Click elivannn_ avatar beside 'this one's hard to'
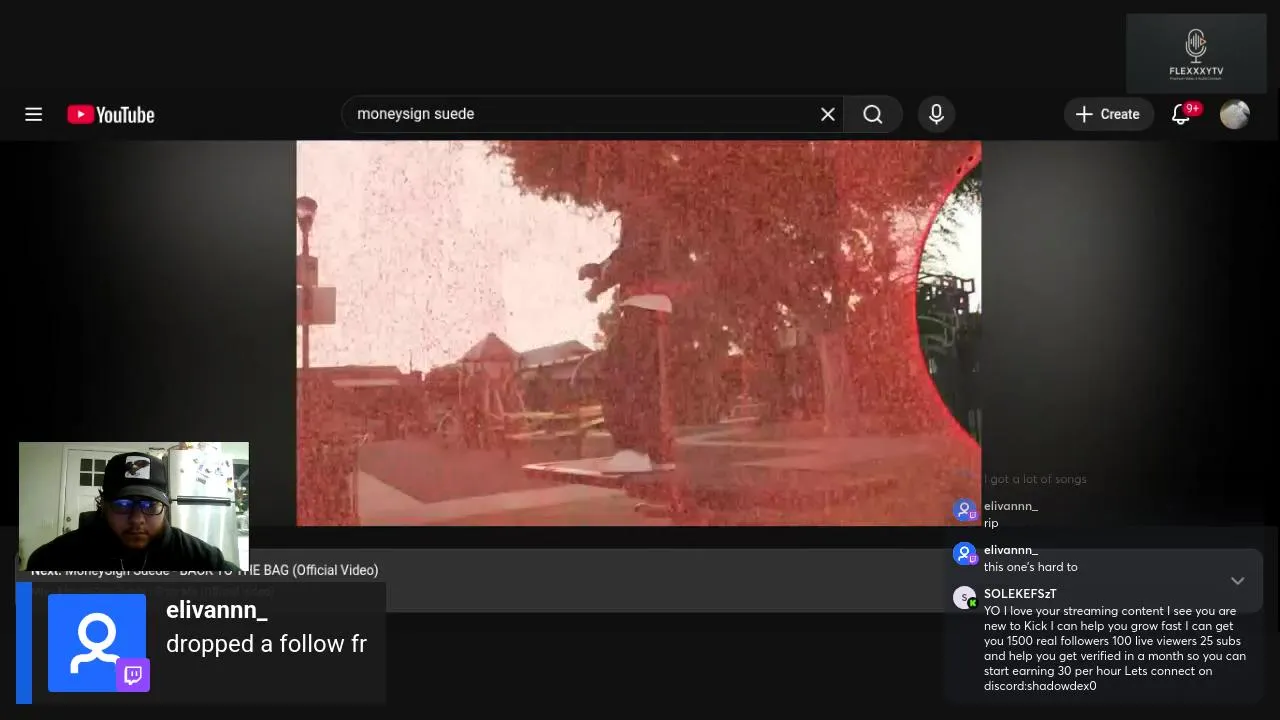Viewport: 1280px width, 720px height. pos(965,554)
